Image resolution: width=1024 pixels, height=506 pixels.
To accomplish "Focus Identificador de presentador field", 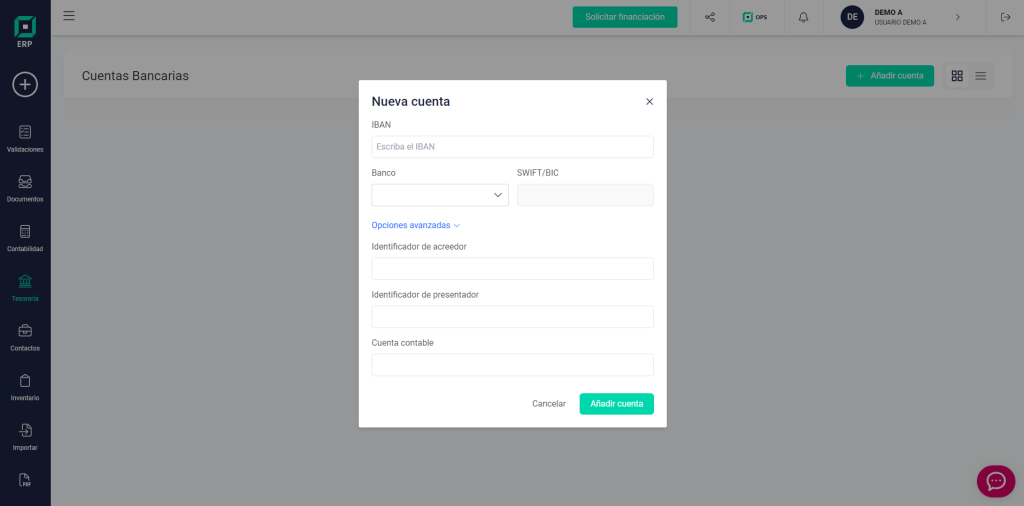I will (x=512, y=317).
